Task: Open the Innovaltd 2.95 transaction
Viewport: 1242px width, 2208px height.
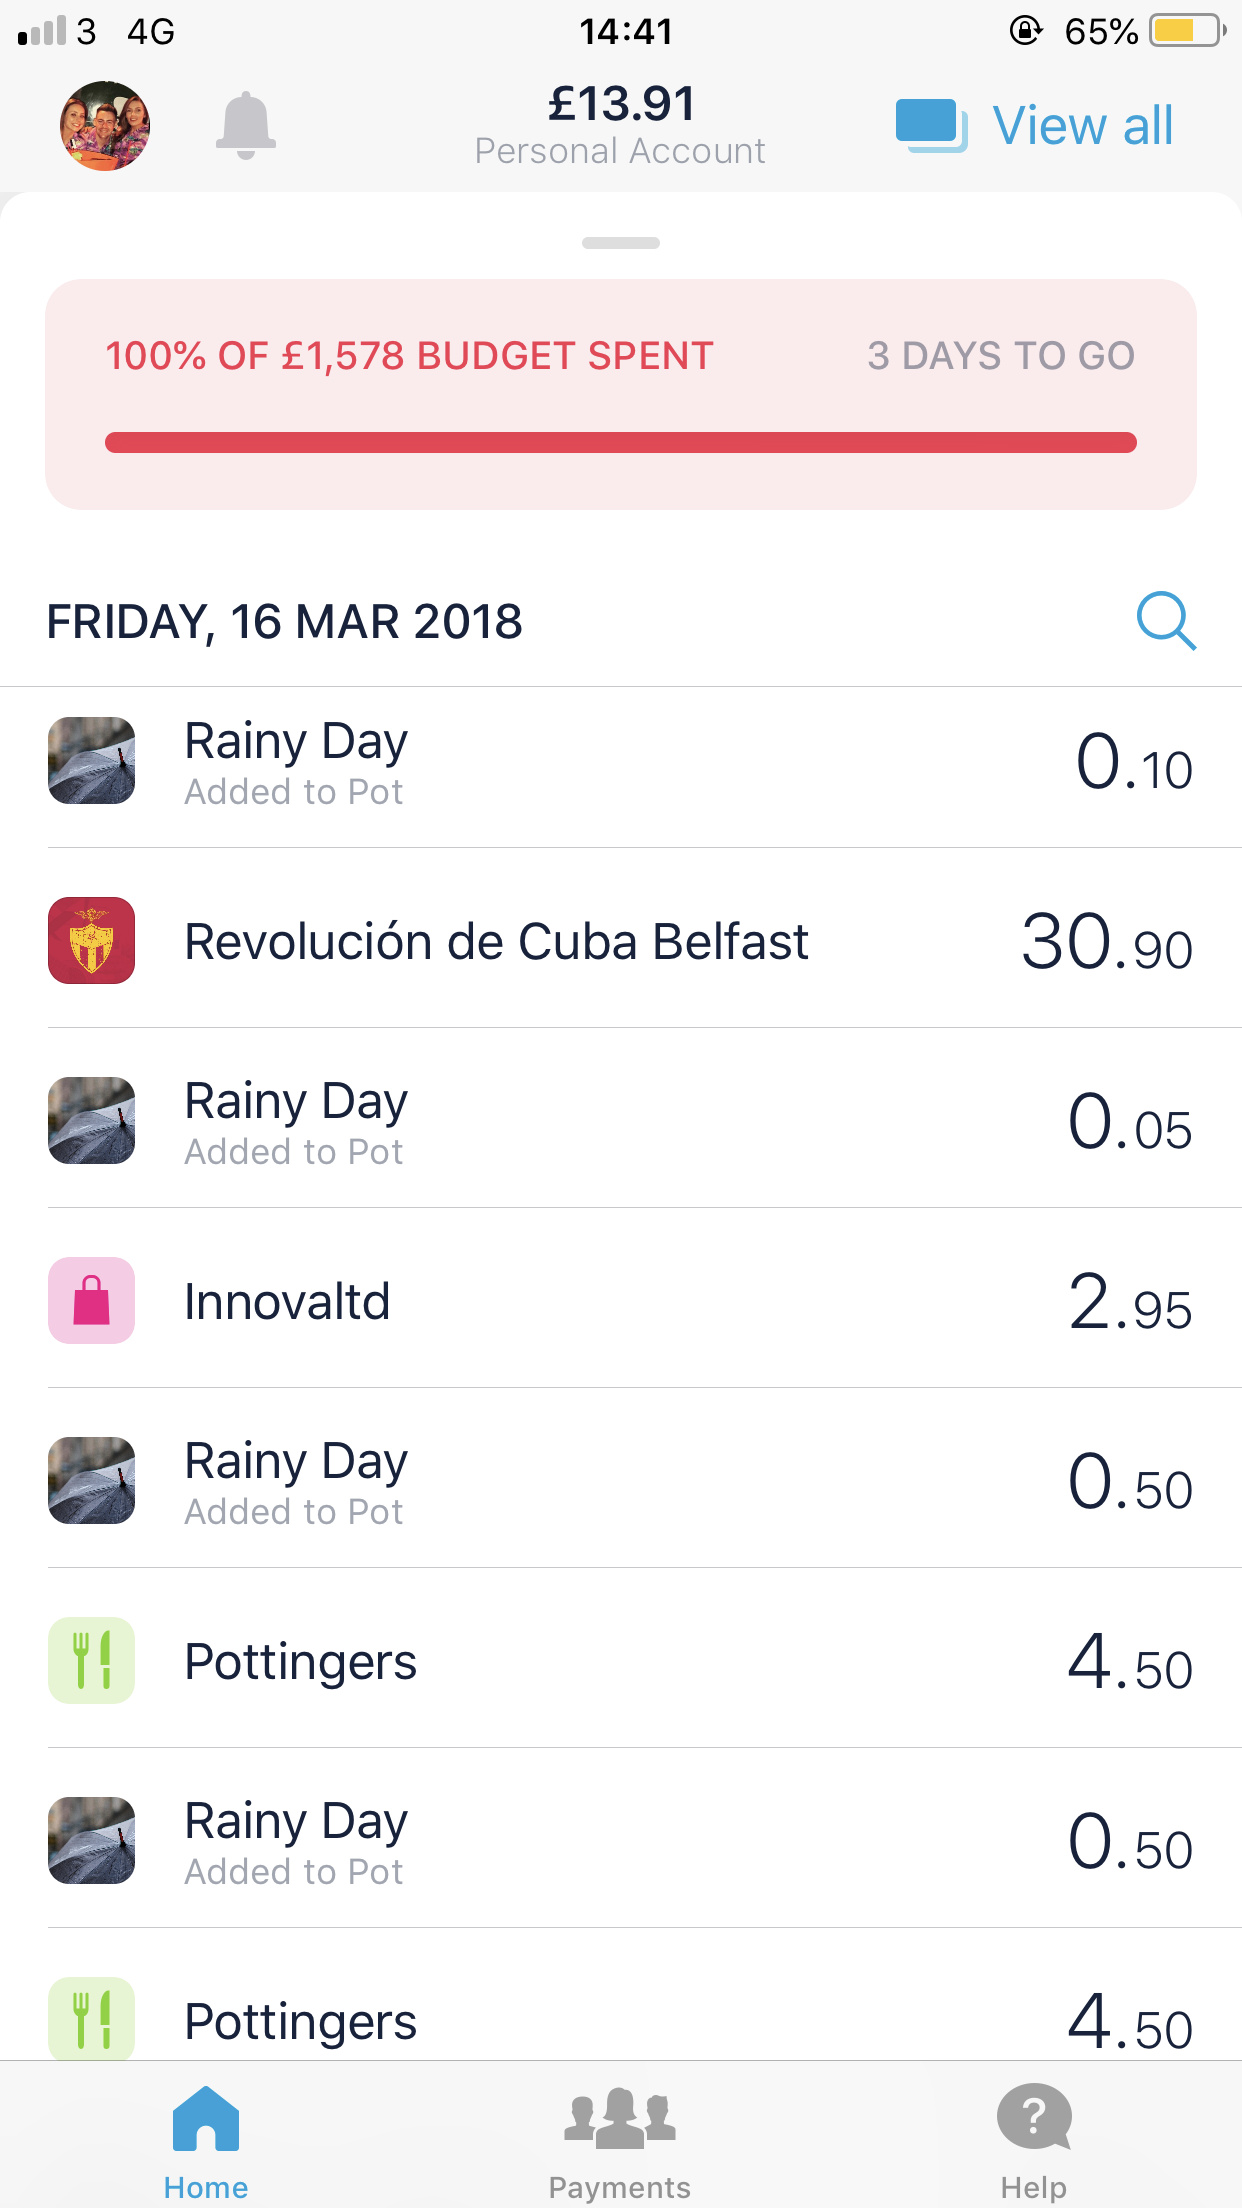Action: [621, 1300]
